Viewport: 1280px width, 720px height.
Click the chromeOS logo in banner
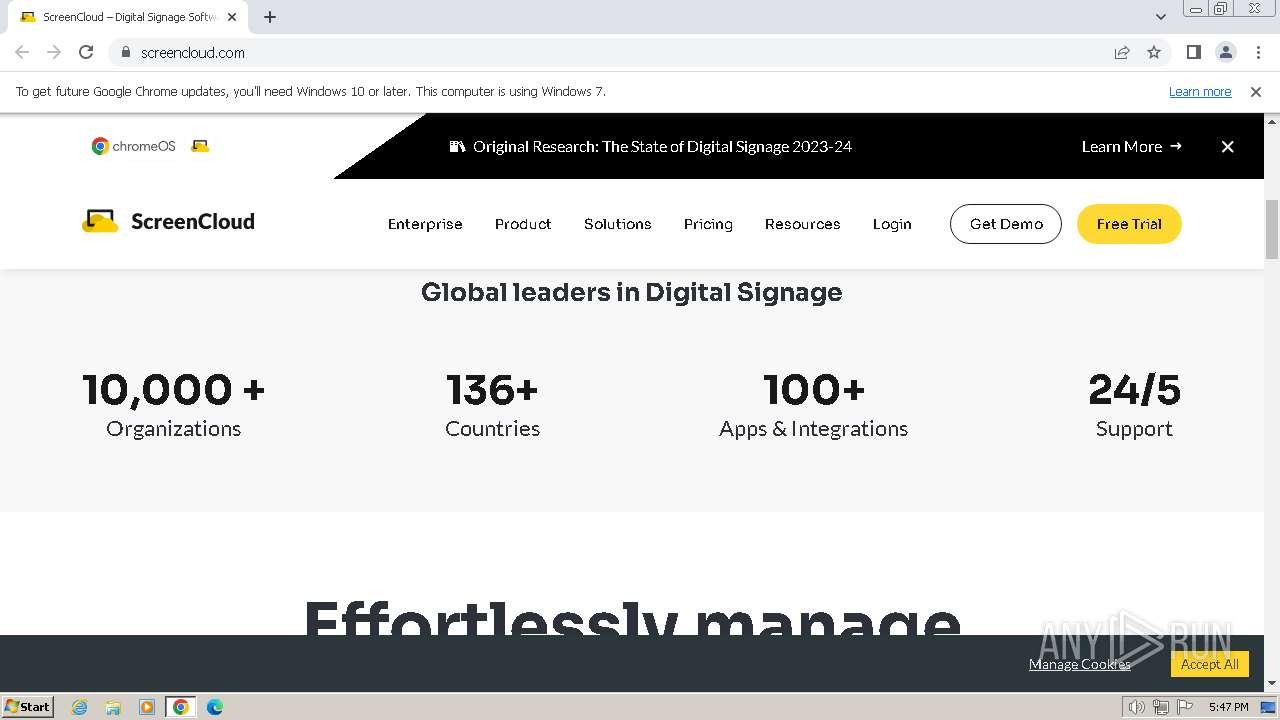tap(133, 146)
